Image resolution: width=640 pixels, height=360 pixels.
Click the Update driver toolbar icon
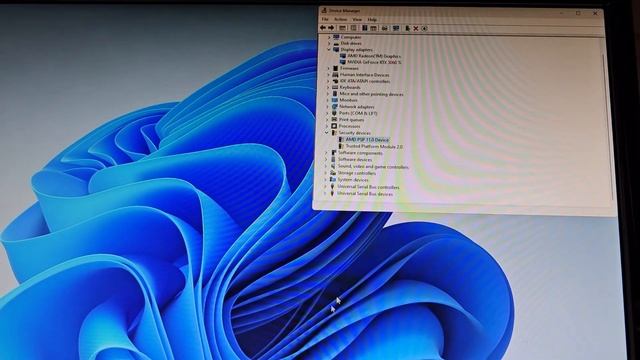pos(407,28)
